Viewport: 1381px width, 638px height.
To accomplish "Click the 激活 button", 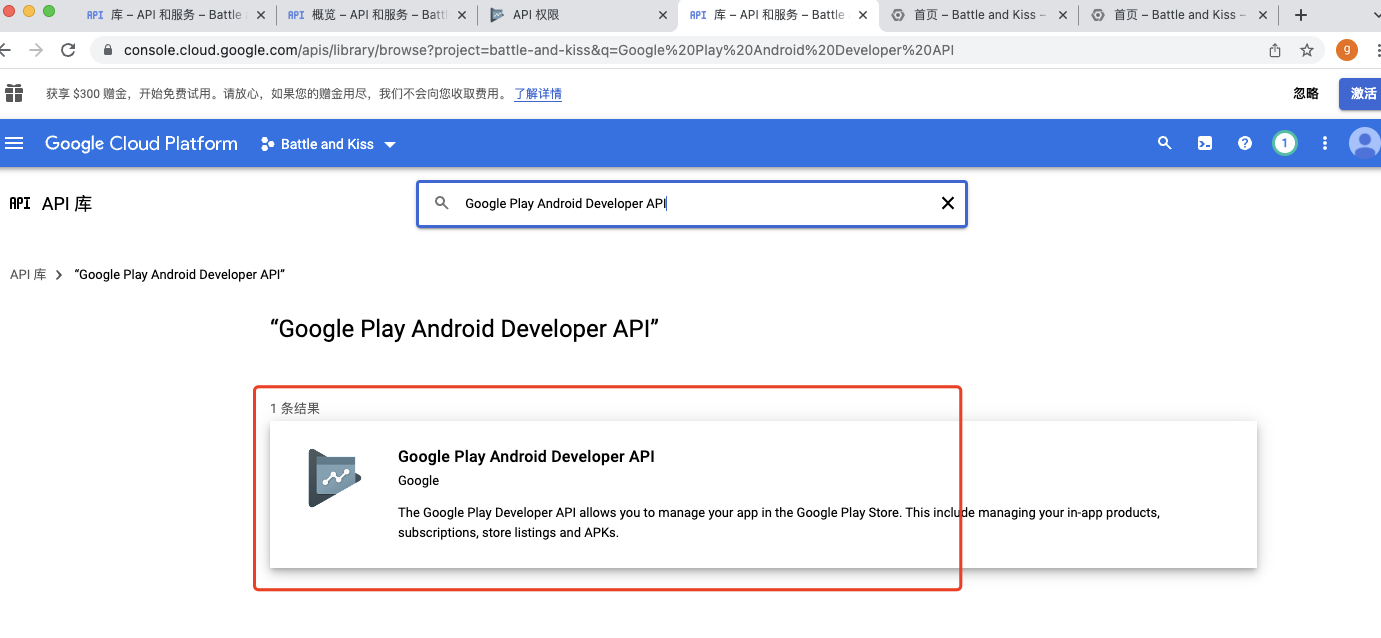I will tap(1362, 93).
